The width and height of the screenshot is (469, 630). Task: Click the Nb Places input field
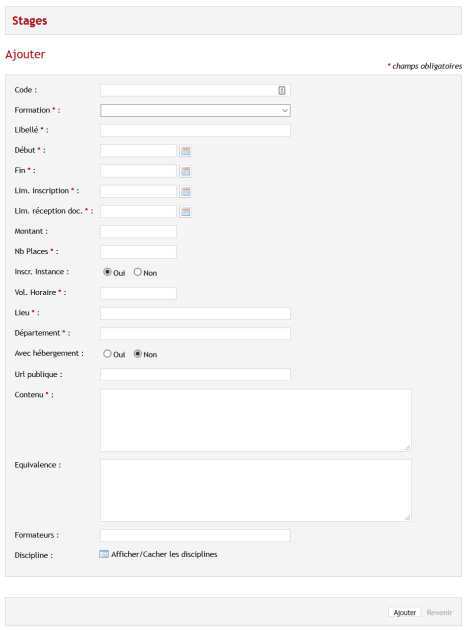(138, 252)
